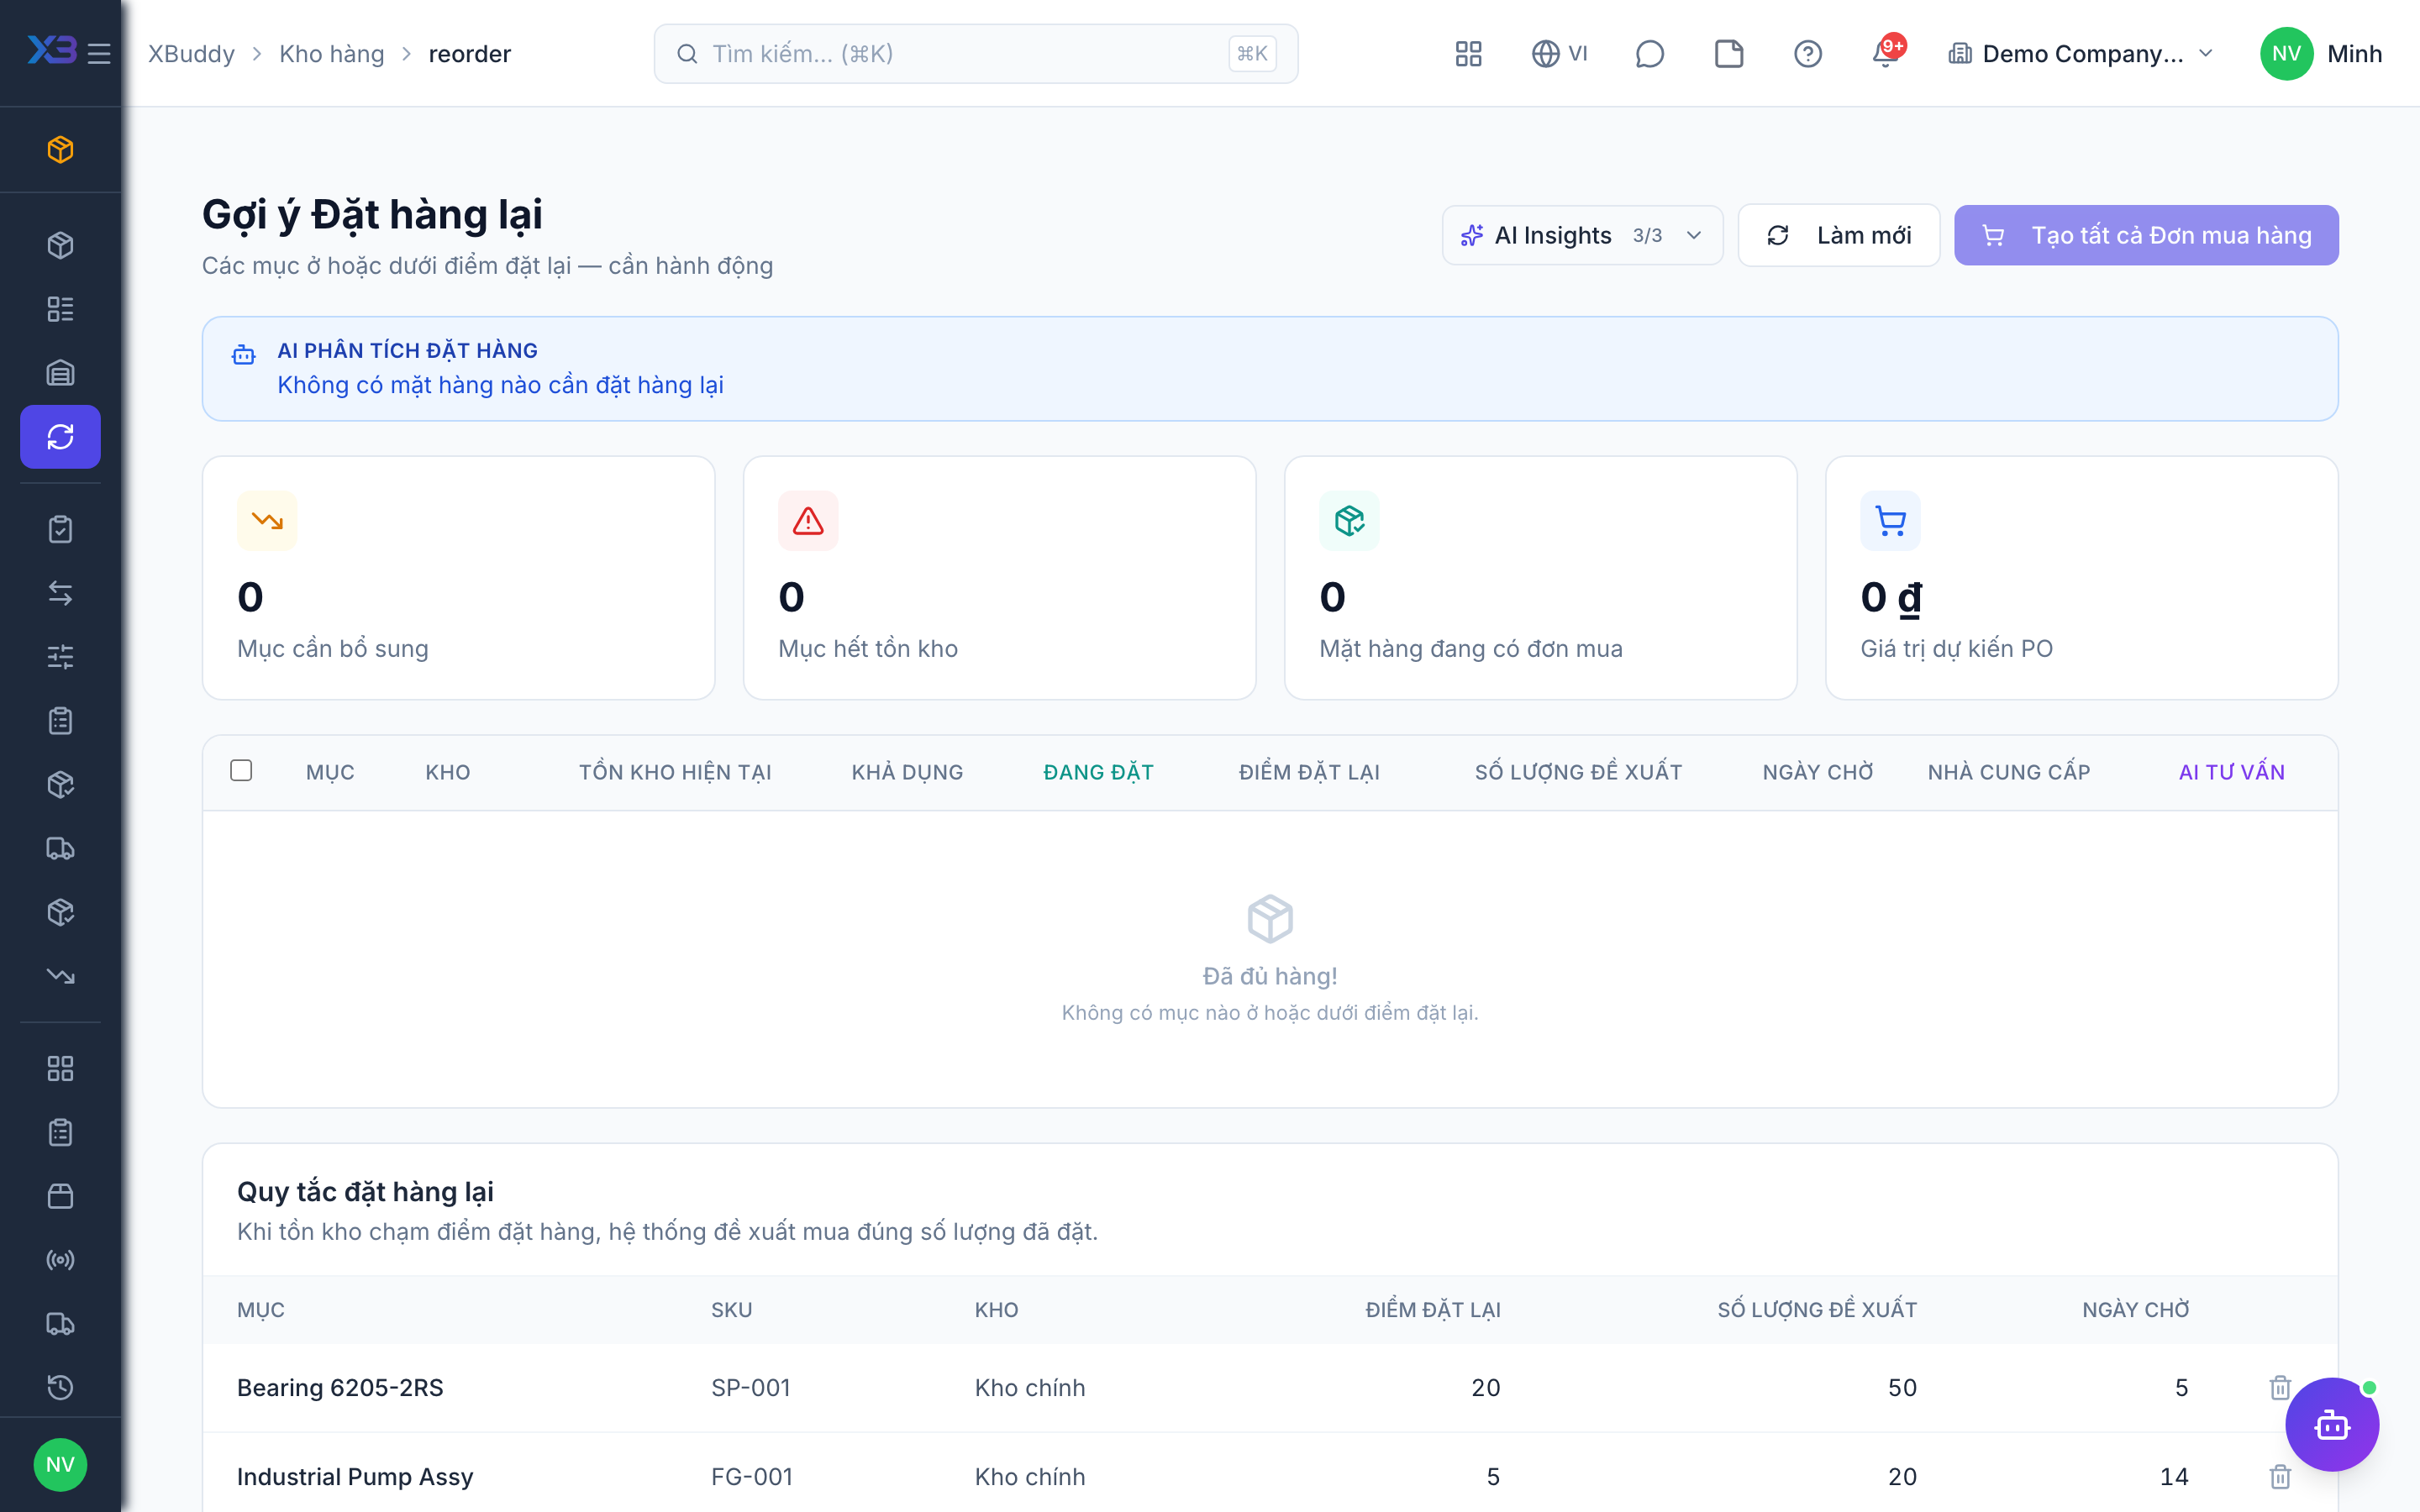This screenshot has height=1512, width=2420.
Task: Open the hamburger menu next to the logo
Action: pyautogui.click(x=99, y=53)
